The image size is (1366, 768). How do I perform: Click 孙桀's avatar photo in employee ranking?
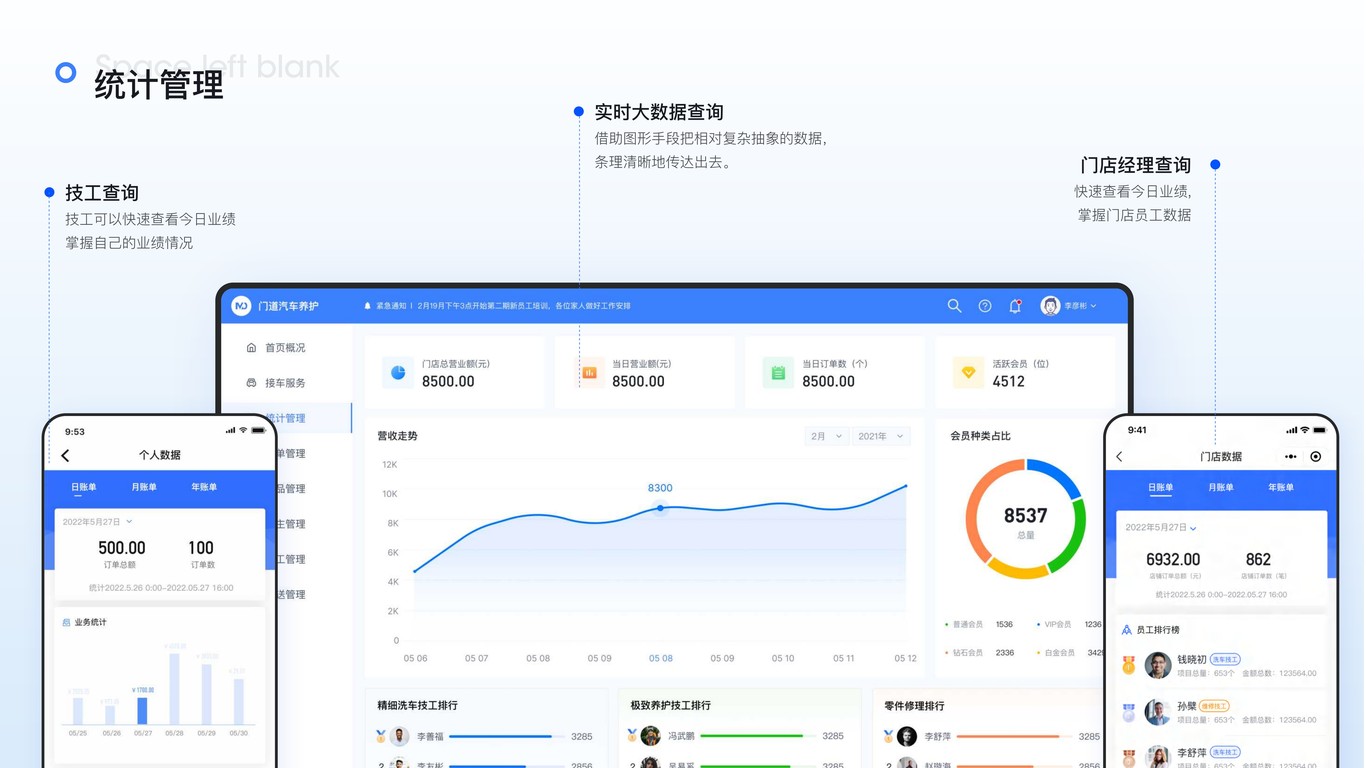click(x=1158, y=712)
